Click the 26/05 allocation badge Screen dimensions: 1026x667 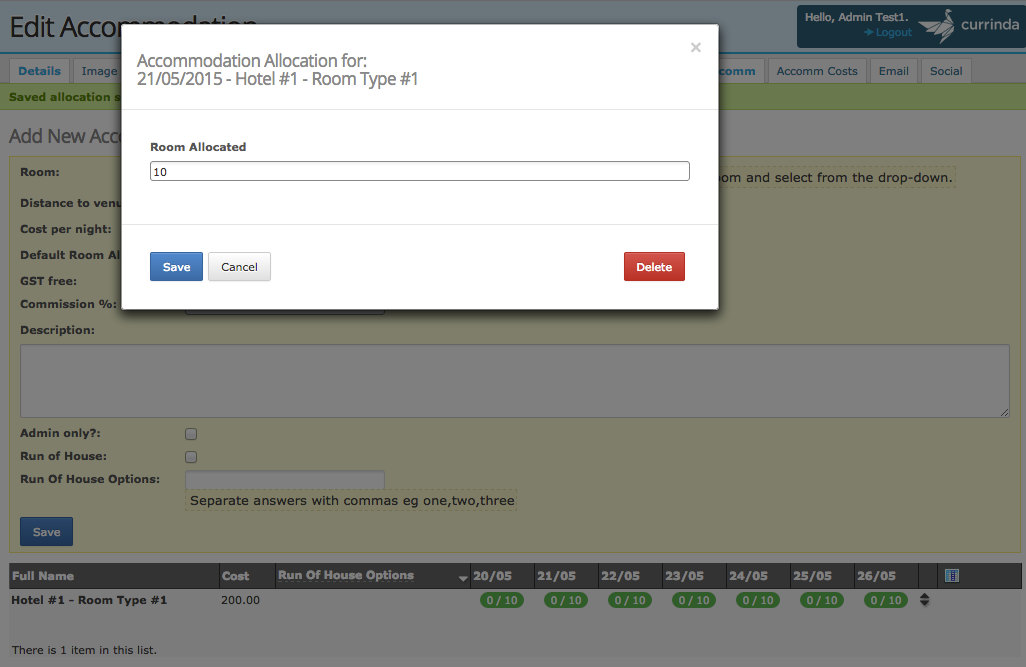(x=886, y=600)
